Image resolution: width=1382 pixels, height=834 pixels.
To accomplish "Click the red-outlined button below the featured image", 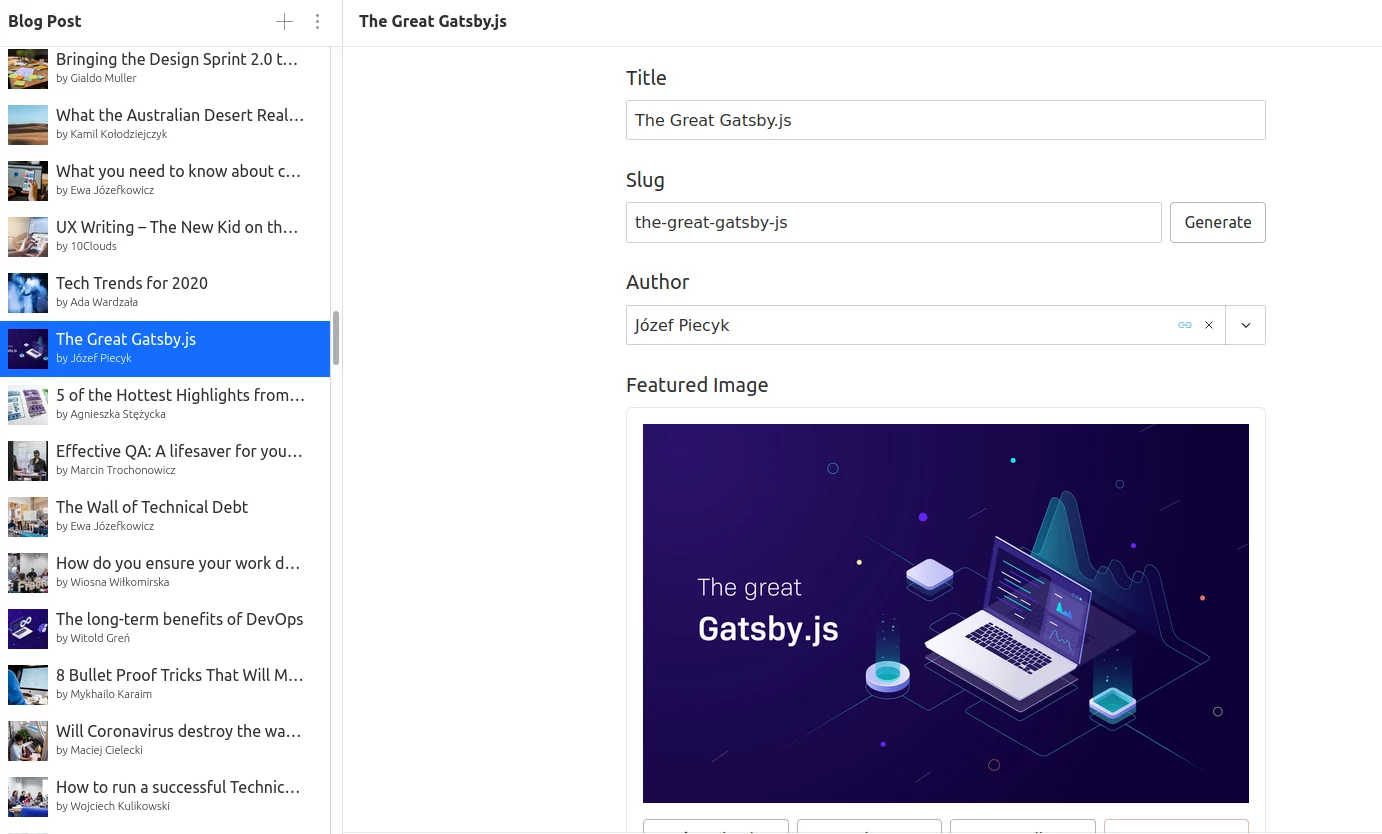I will tap(1176, 828).
